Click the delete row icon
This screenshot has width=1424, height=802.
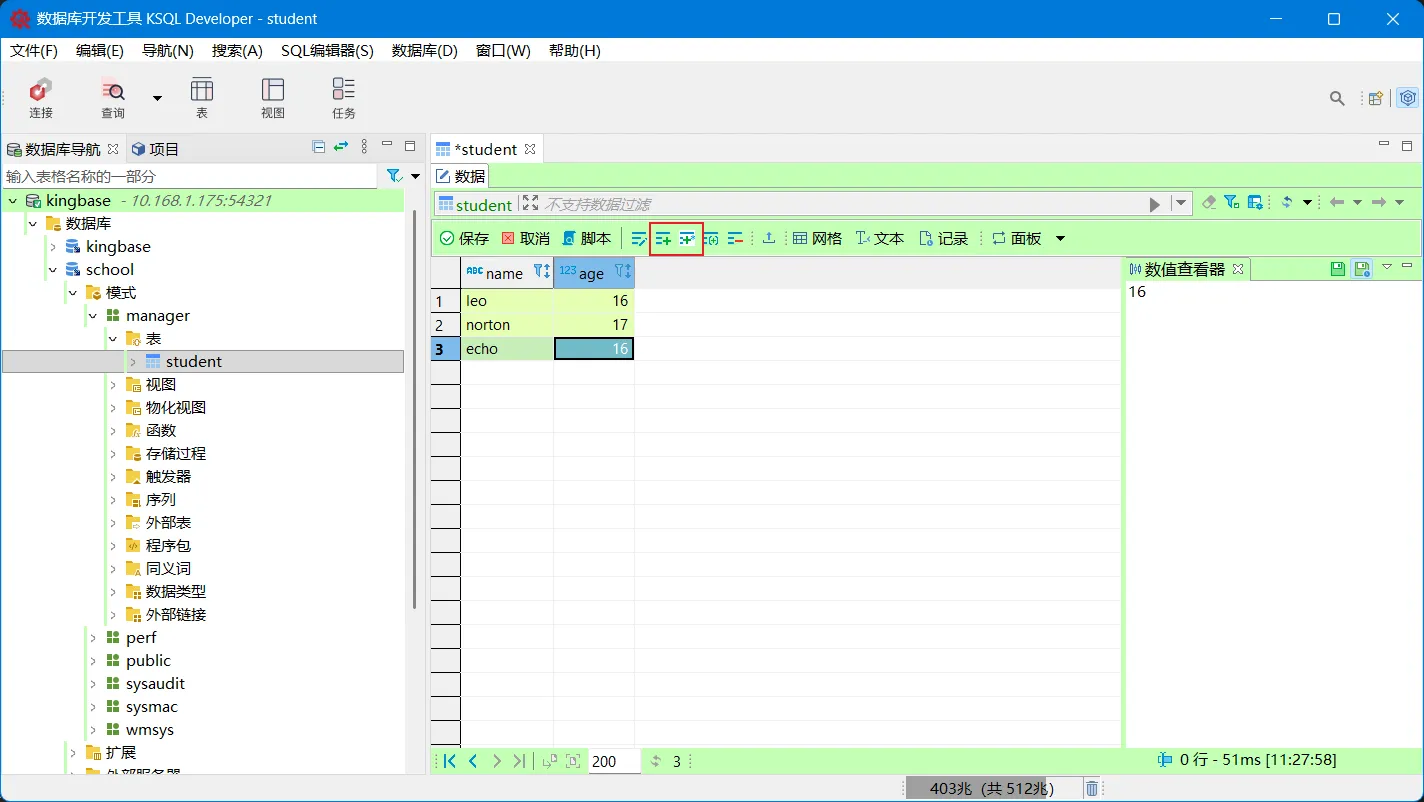pos(735,238)
